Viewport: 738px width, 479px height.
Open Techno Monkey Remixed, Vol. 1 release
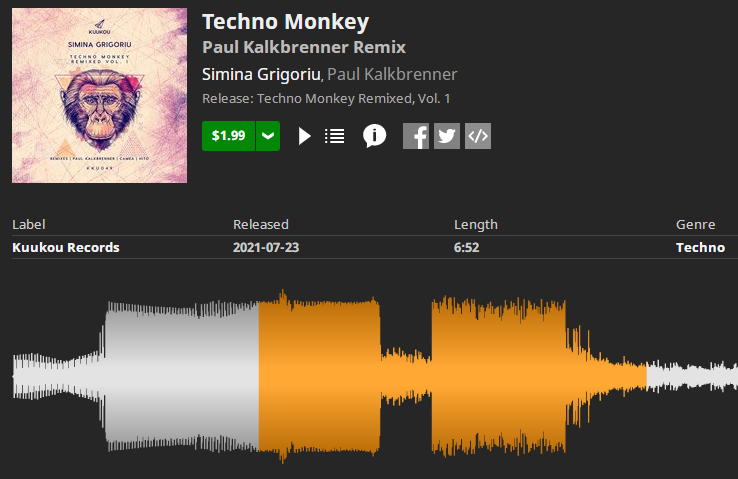[353, 98]
